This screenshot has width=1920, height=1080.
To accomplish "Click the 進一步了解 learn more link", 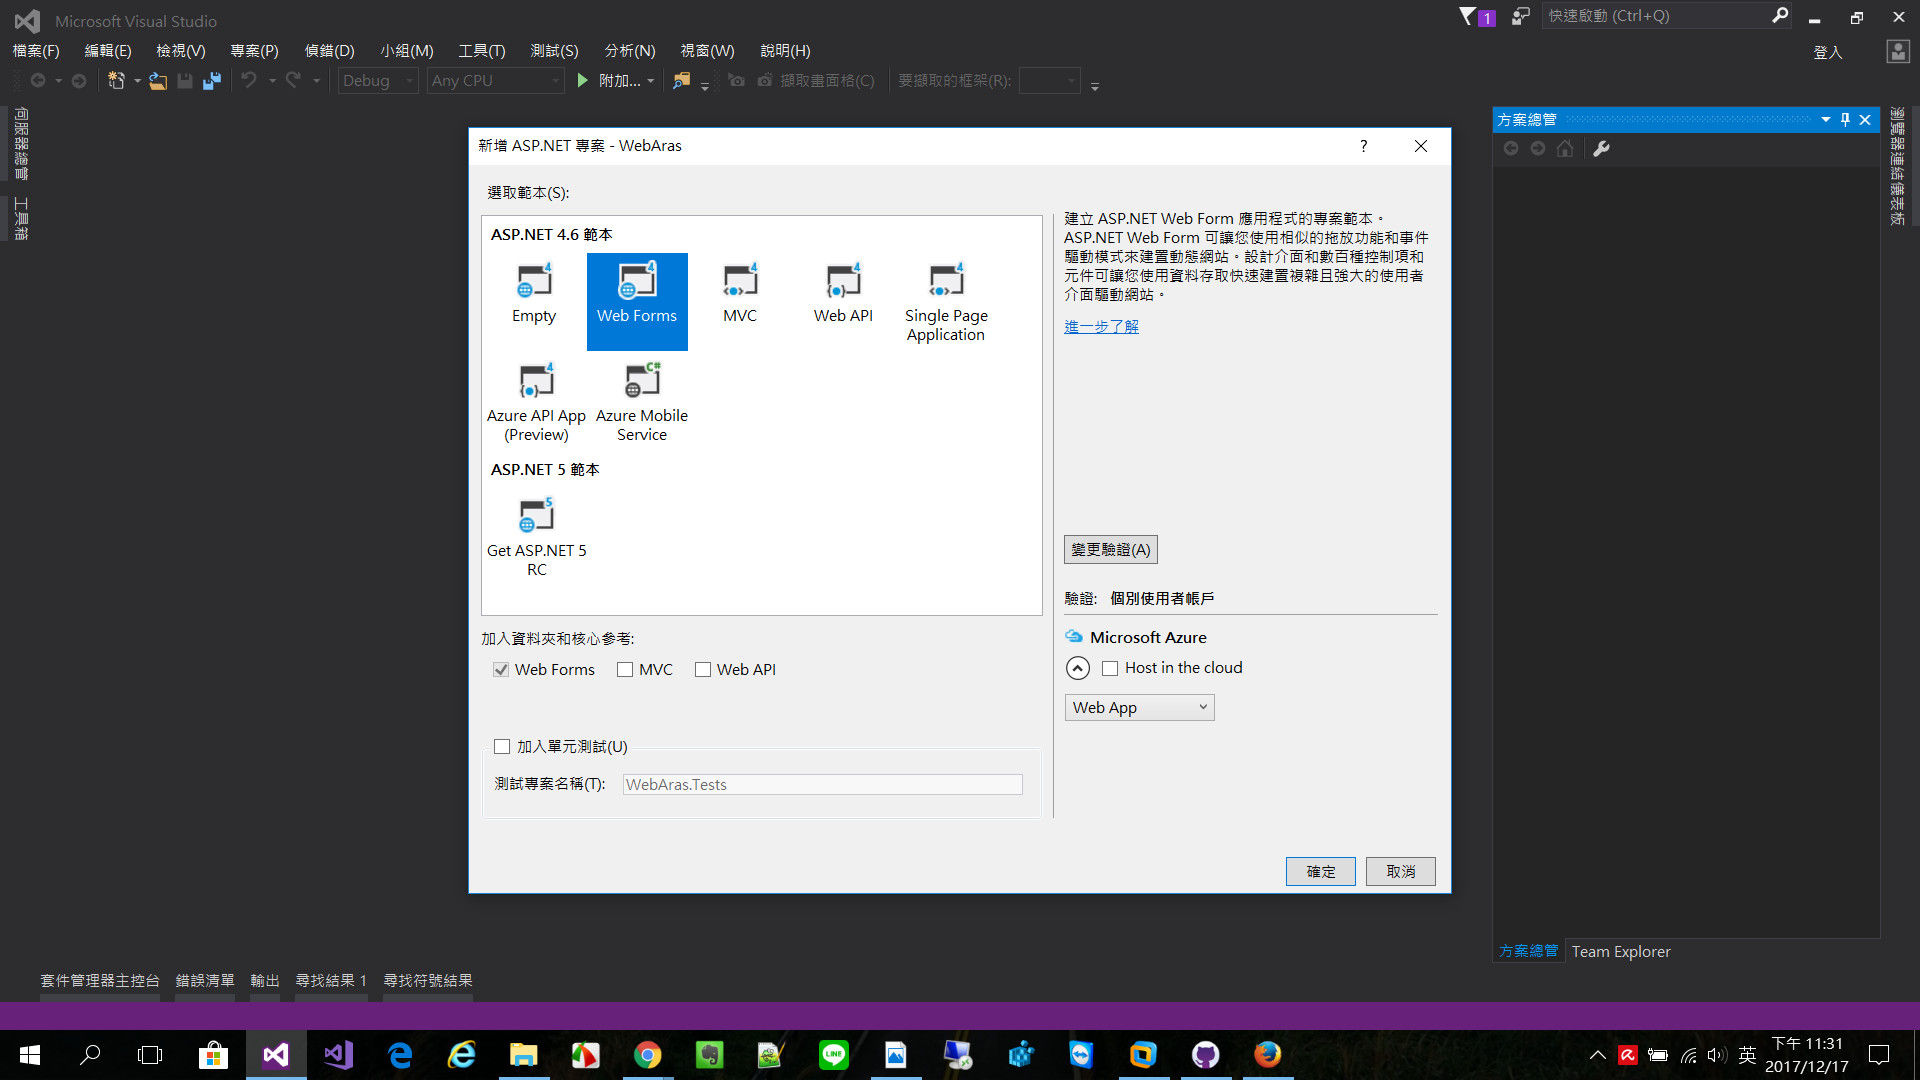I will click(1101, 327).
